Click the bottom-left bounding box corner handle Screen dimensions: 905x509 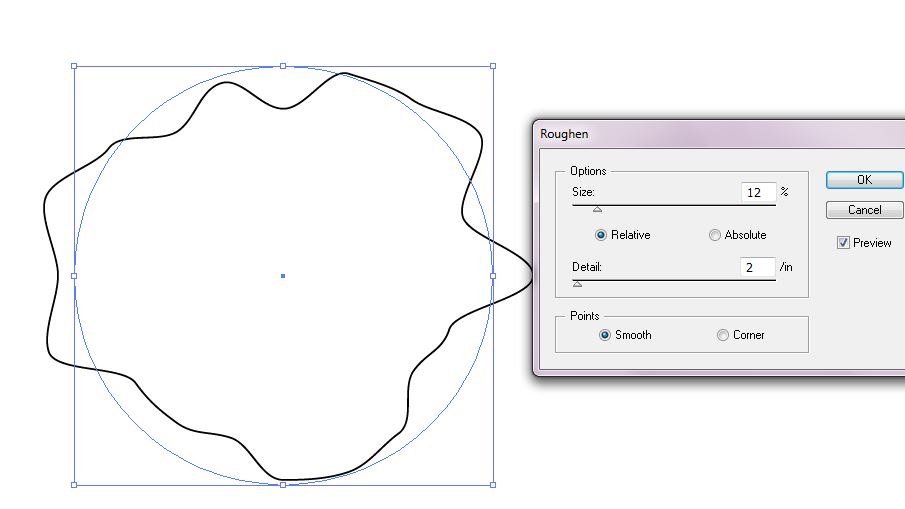(x=74, y=485)
